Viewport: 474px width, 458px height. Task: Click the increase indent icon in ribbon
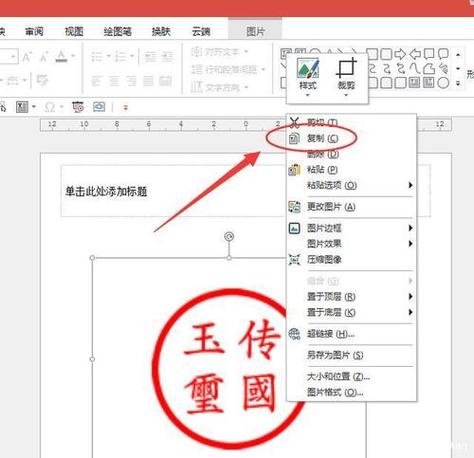(167, 57)
